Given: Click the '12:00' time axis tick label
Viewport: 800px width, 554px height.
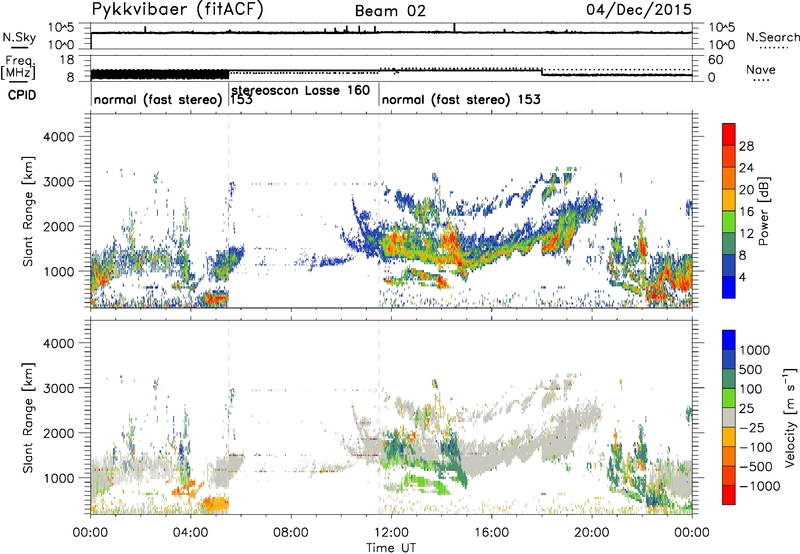Looking at the screenshot, I should pos(391,533).
